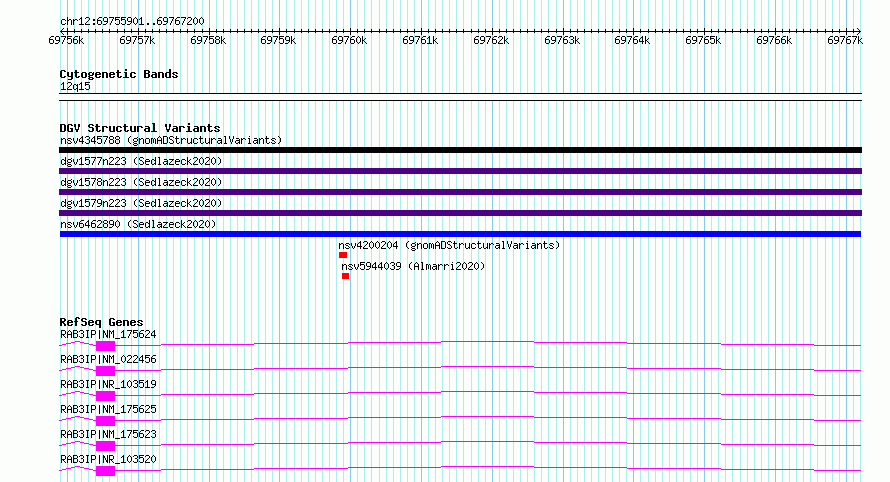Click the RAB3IP|NR_103519 gene label
The height and width of the screenshot is (482, 890).
[x=108, y=384]
